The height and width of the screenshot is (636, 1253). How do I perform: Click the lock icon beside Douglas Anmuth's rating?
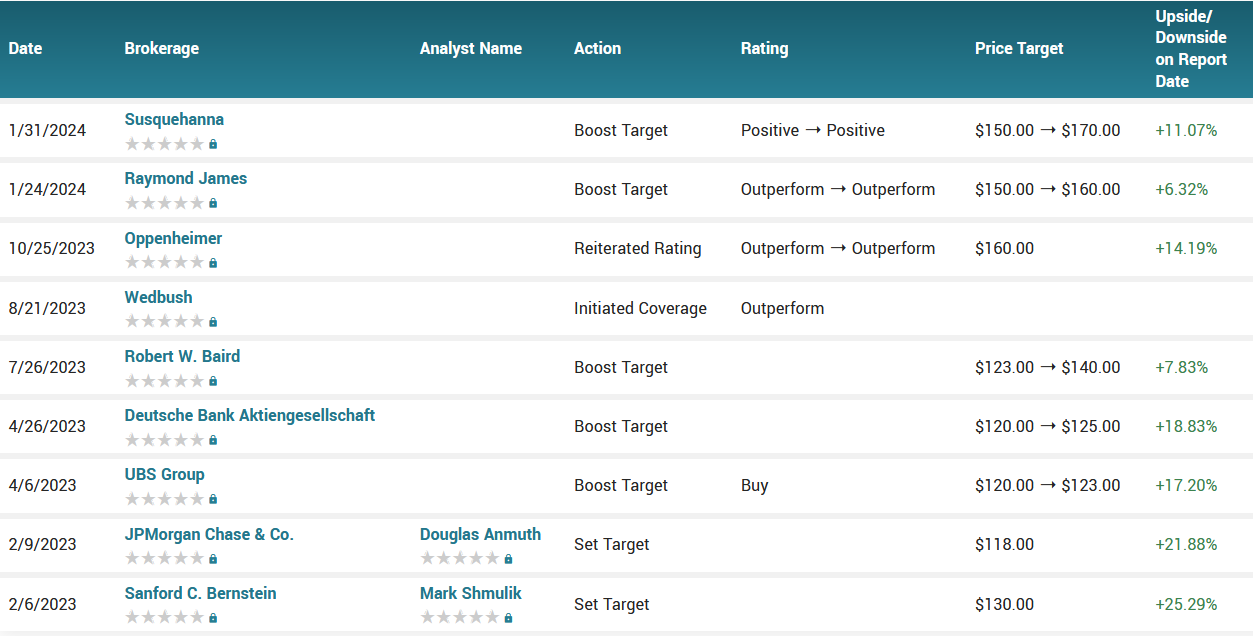pyautogui.click(x=509, y=558)
